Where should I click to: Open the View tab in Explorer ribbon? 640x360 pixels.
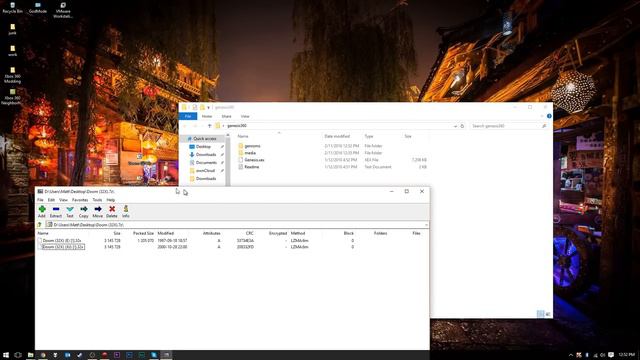coord(245,116)
